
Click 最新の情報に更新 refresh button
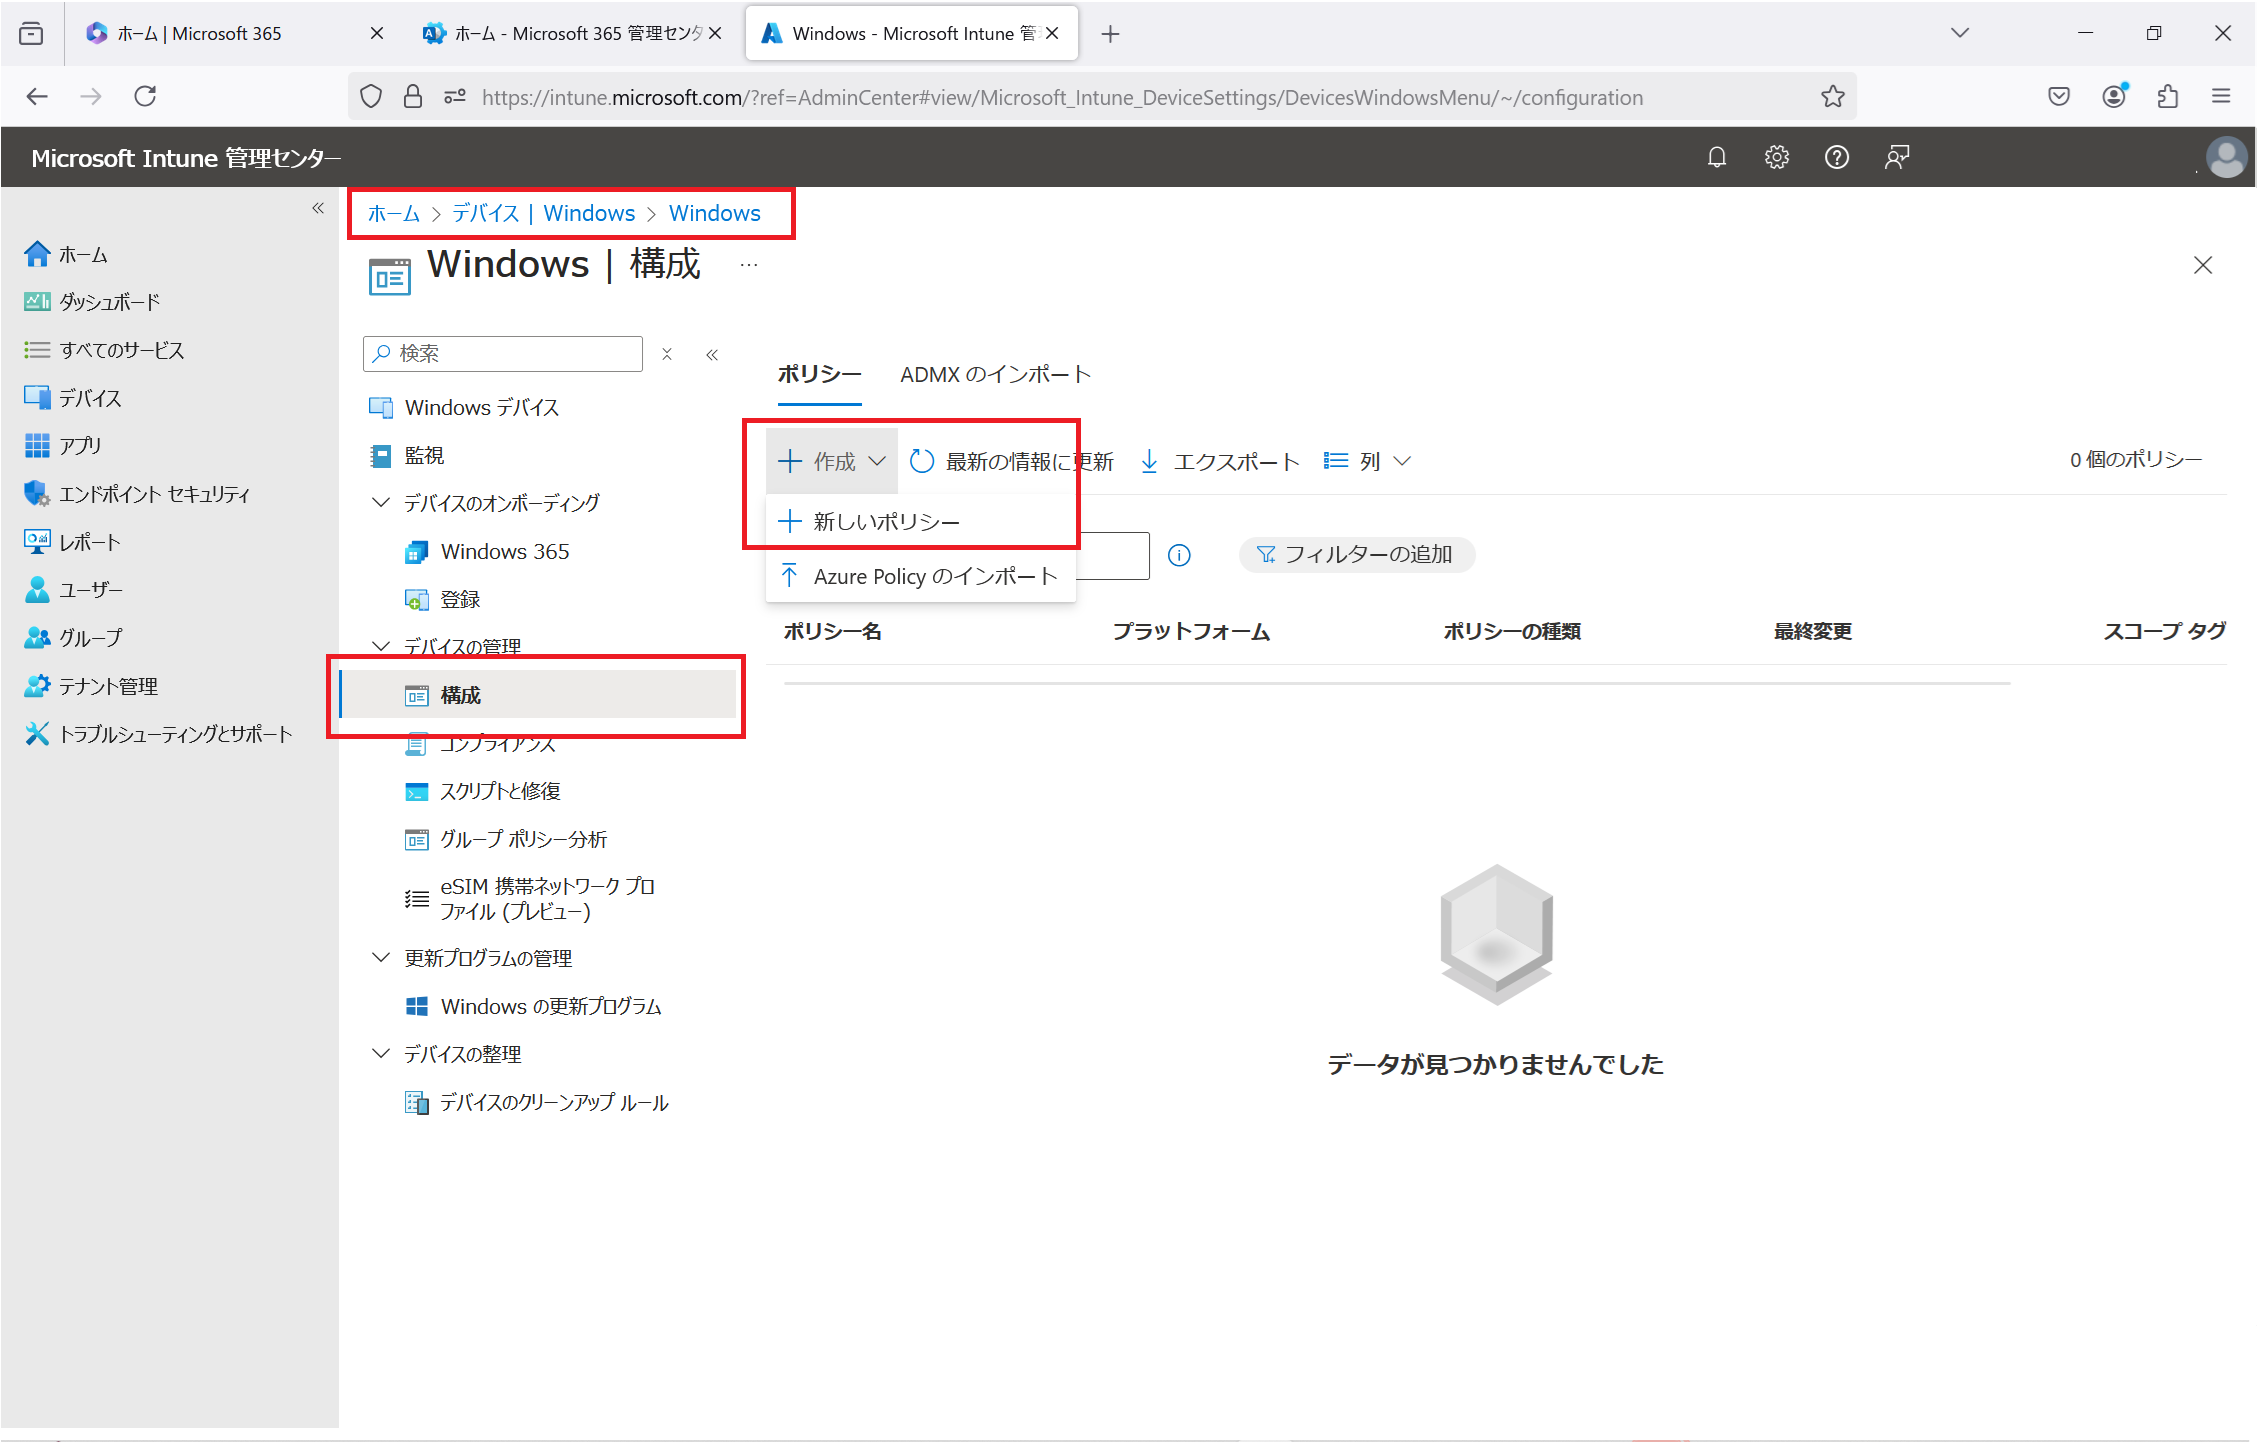pos(1011,461)
